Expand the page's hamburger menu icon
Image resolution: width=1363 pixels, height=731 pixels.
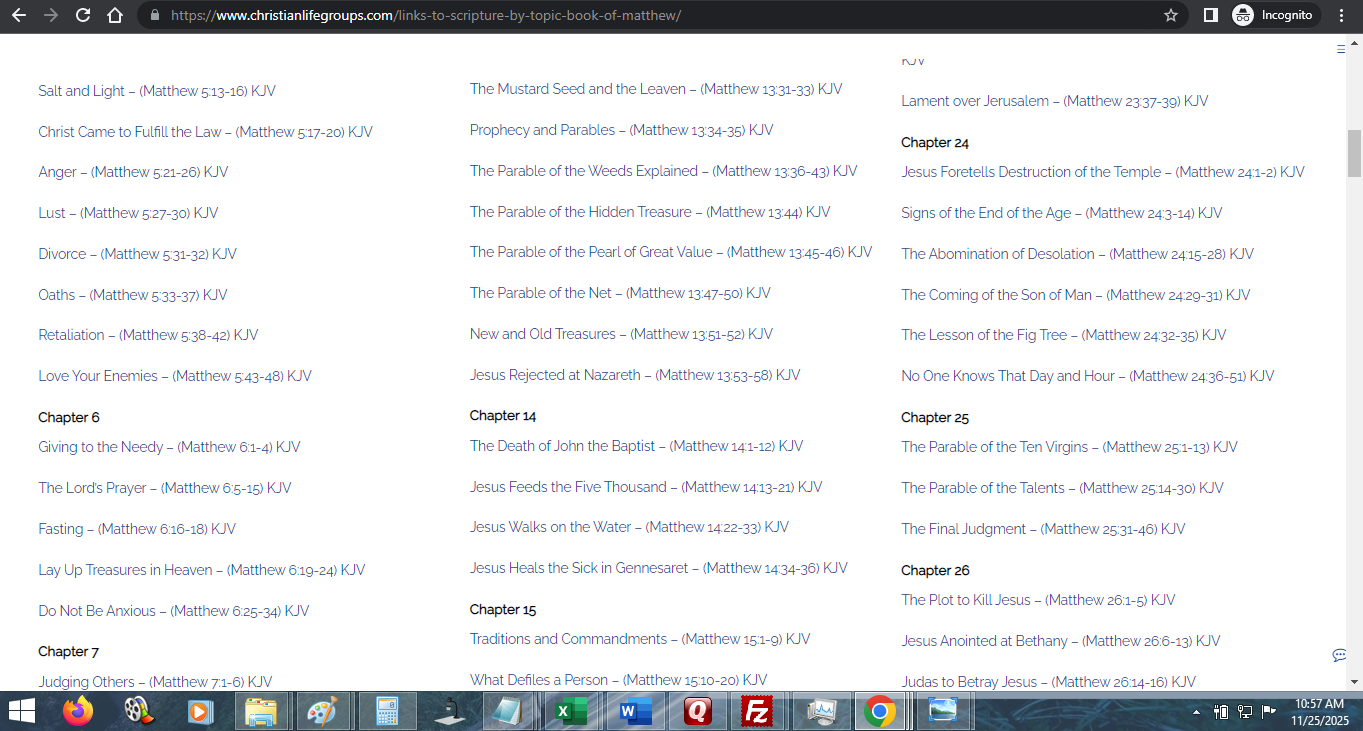click(1341, 49)
